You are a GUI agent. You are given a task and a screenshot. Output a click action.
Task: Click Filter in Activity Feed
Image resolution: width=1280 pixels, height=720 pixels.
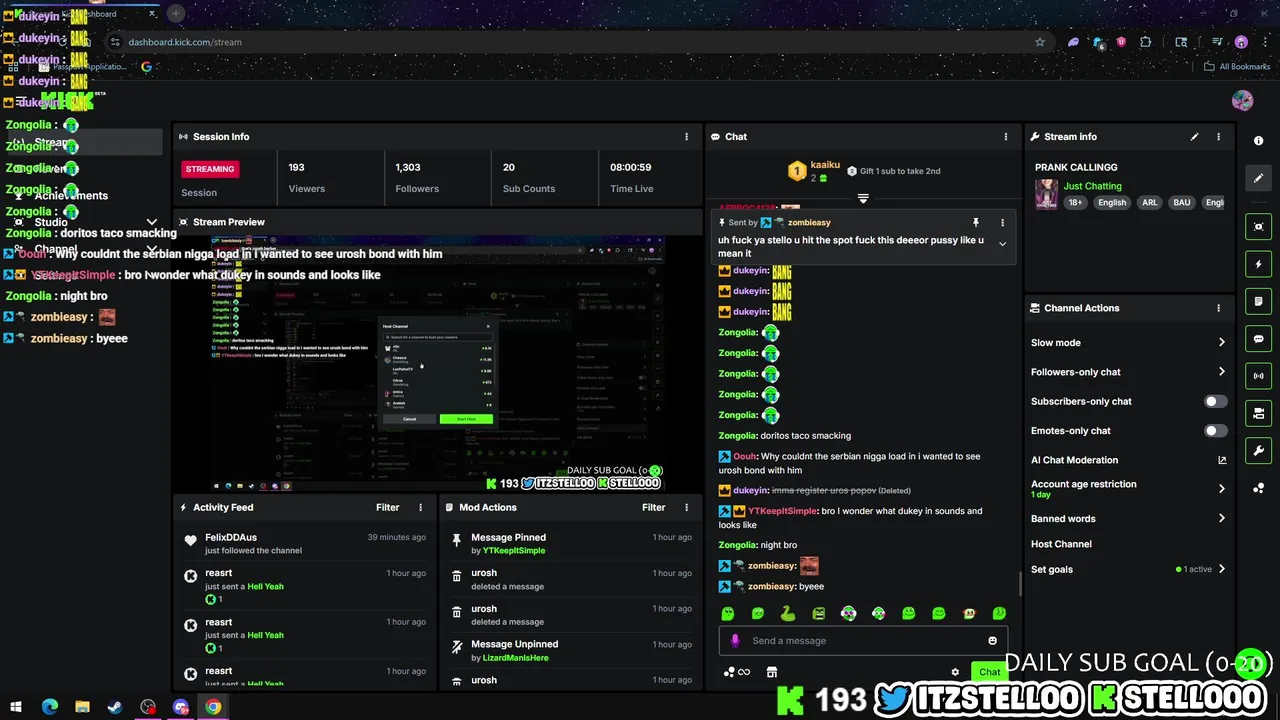[x=388, y=508]
